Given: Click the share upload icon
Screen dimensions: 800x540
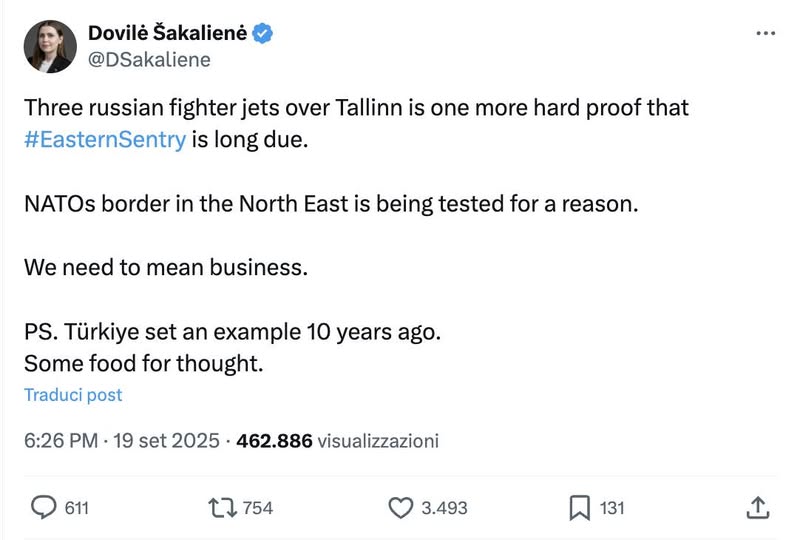Looking at the screenshot, I should [757, 508].
